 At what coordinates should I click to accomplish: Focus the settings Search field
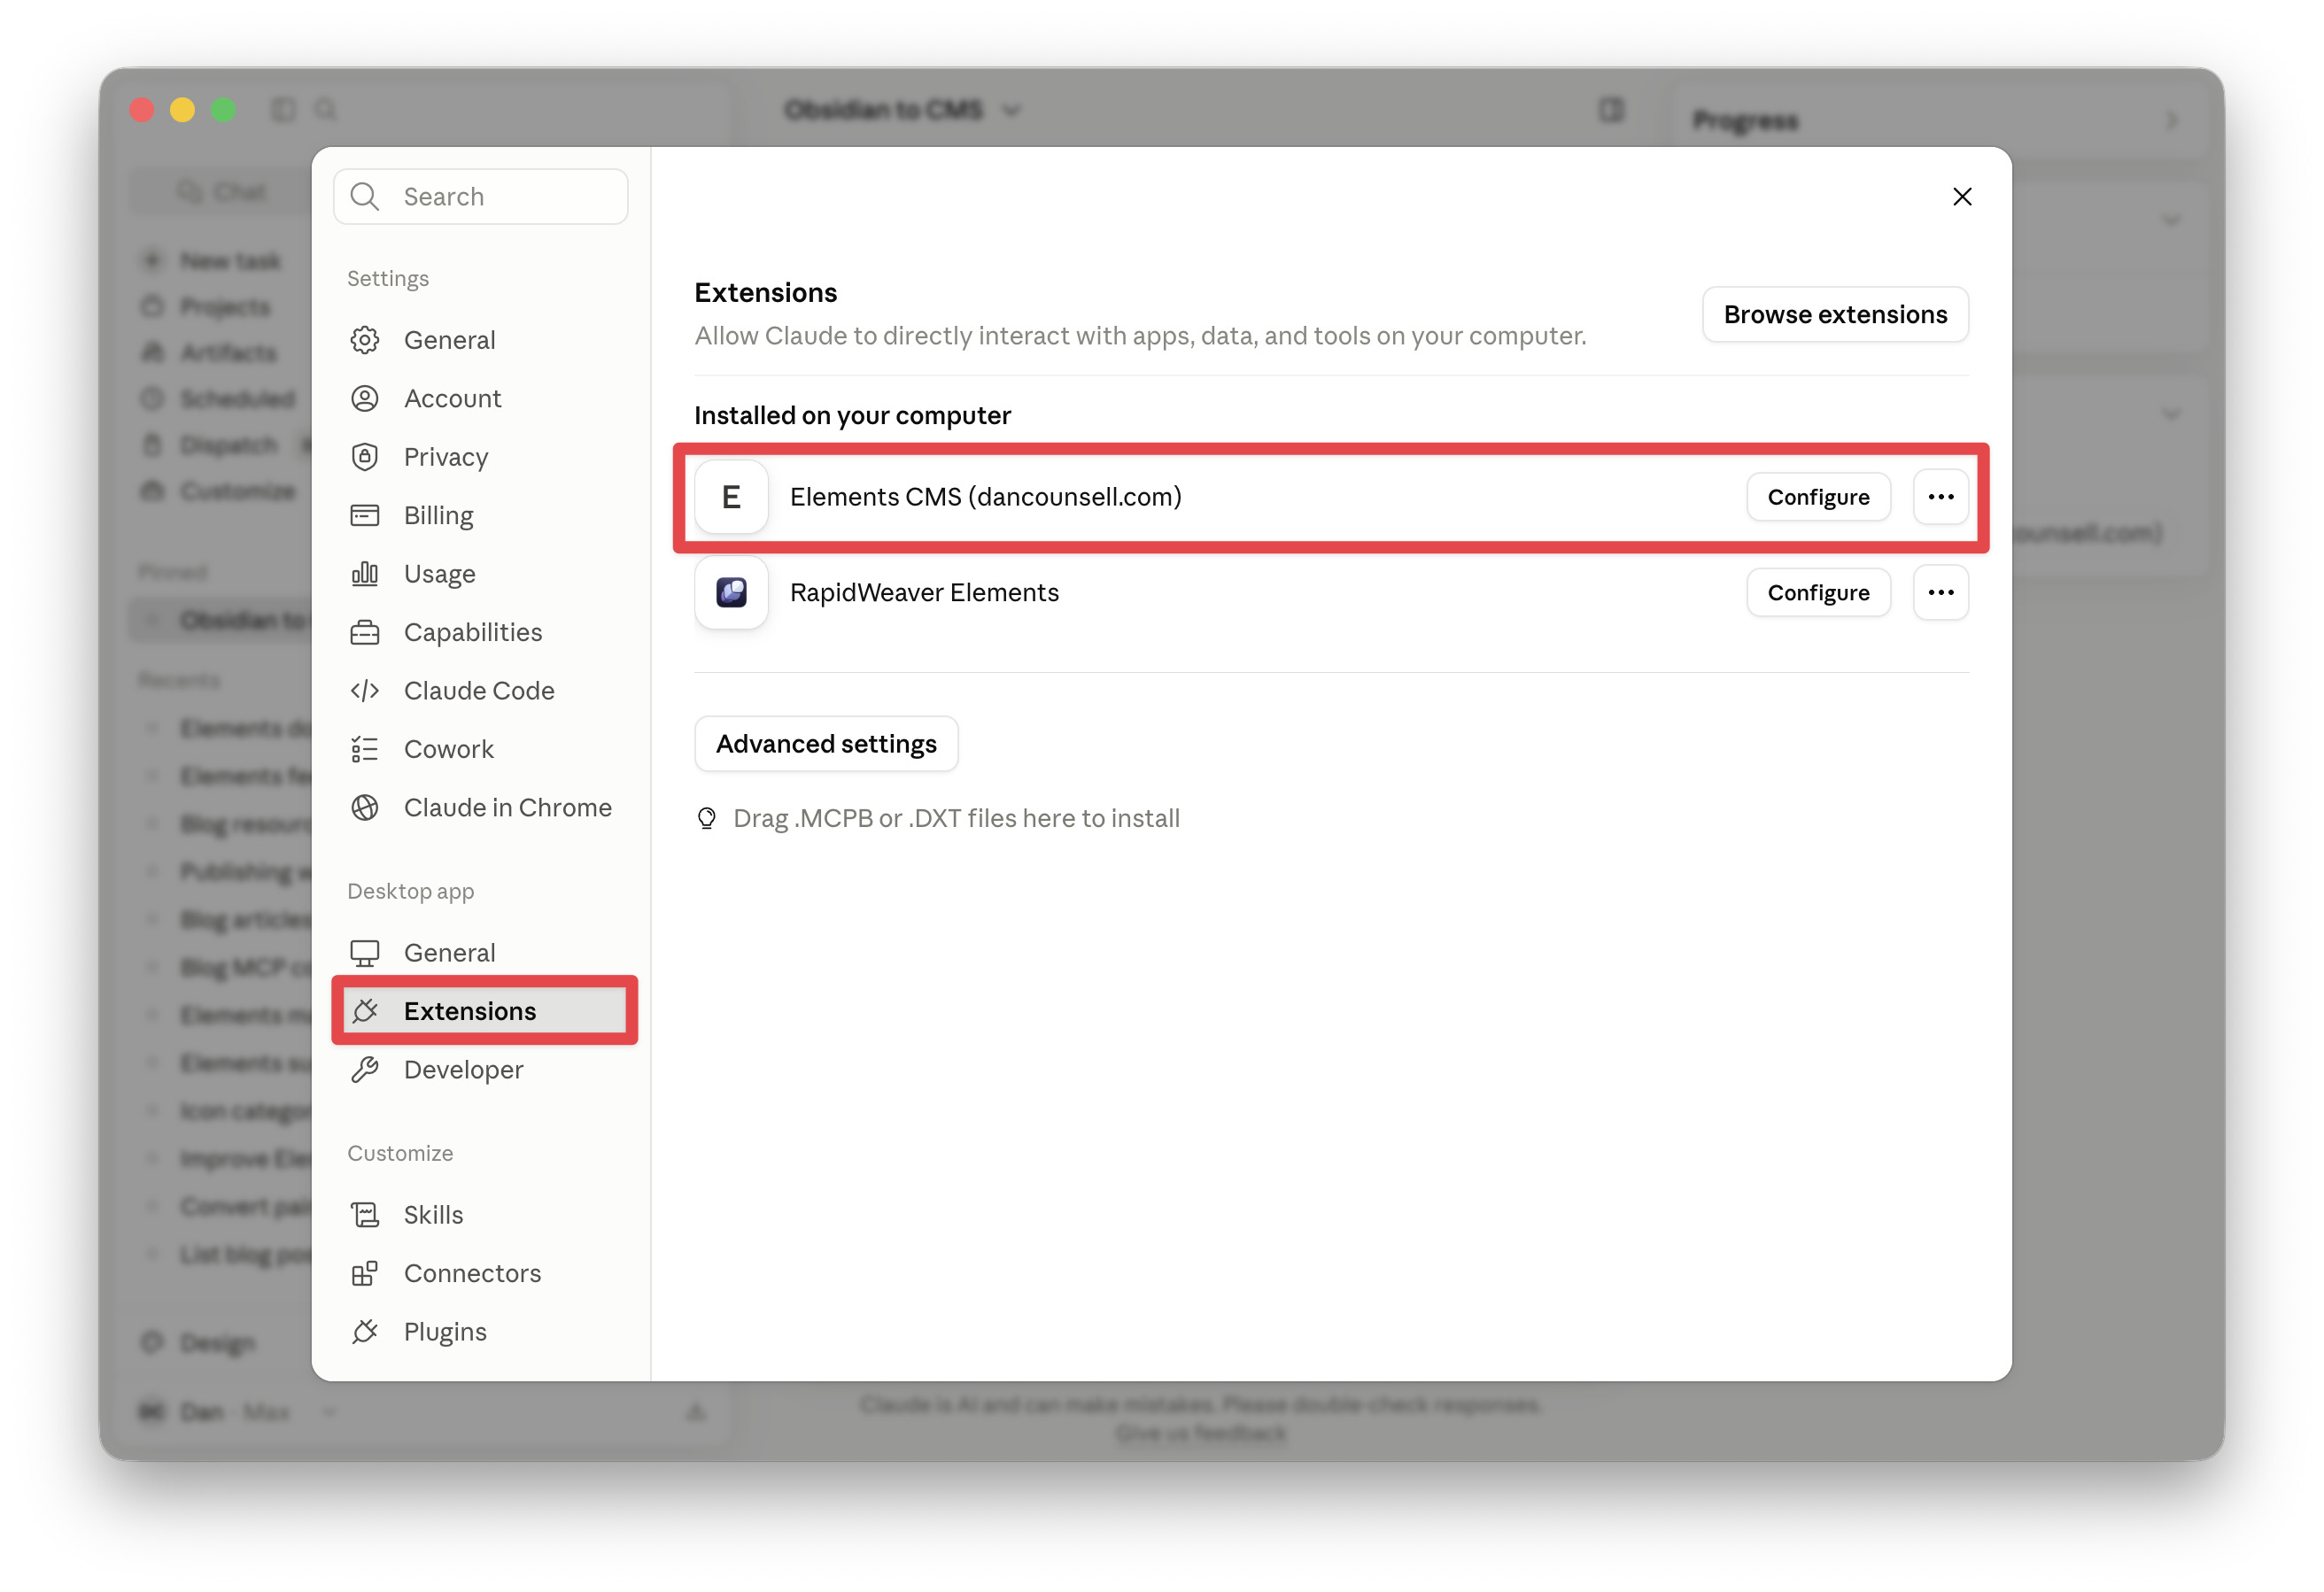tap(481, 196)
